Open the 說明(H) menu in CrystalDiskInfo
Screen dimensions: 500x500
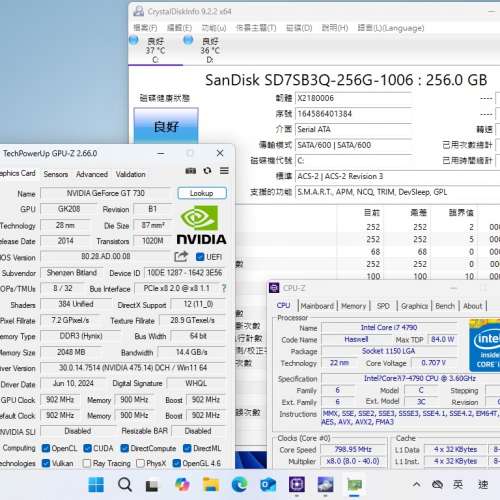(x=335, y=28)
